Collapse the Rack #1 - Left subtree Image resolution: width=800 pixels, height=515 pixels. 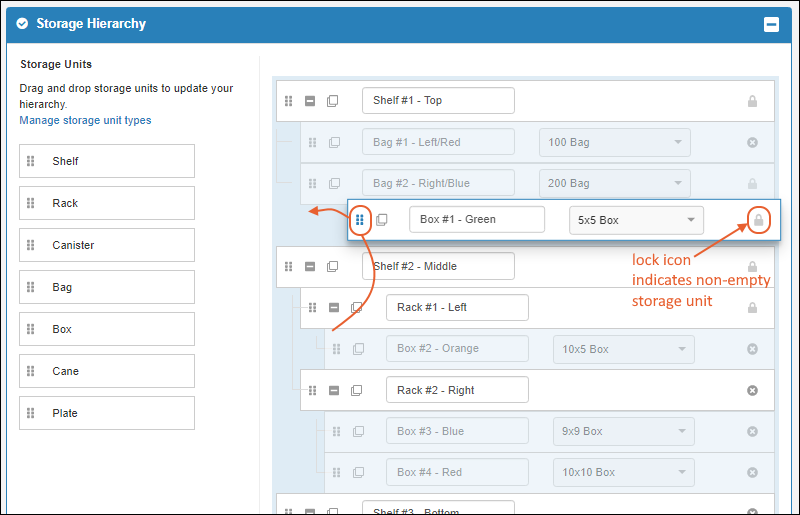pyautogui.click(x=334, y=308)
